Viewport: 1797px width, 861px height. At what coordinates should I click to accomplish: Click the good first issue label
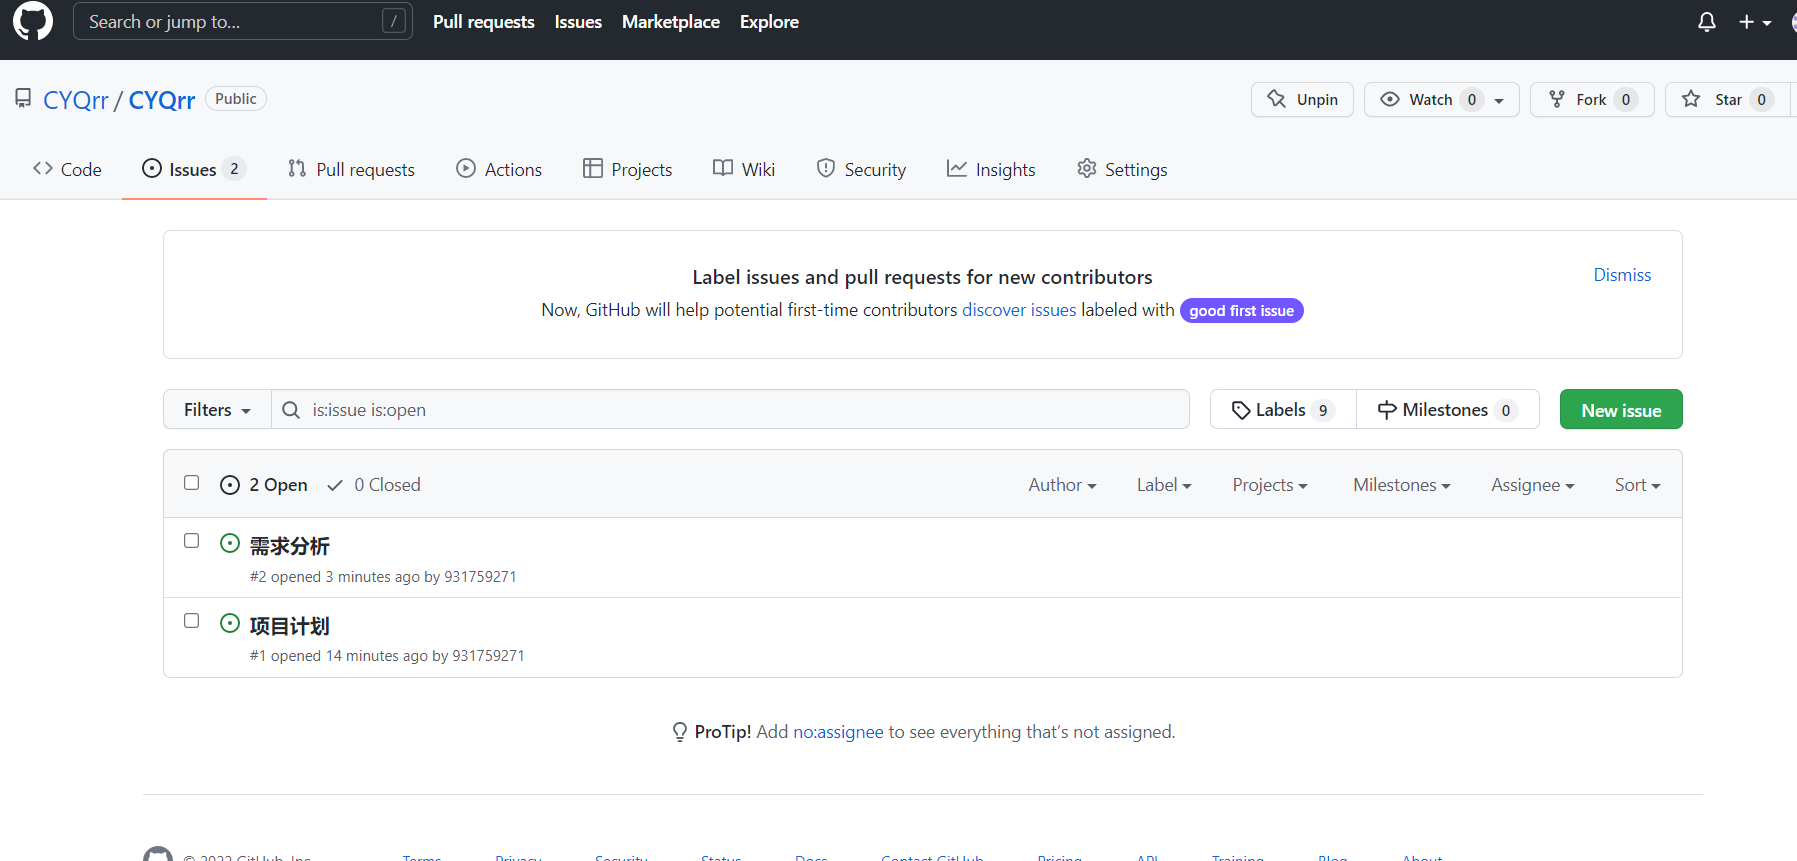[1241, 311]
